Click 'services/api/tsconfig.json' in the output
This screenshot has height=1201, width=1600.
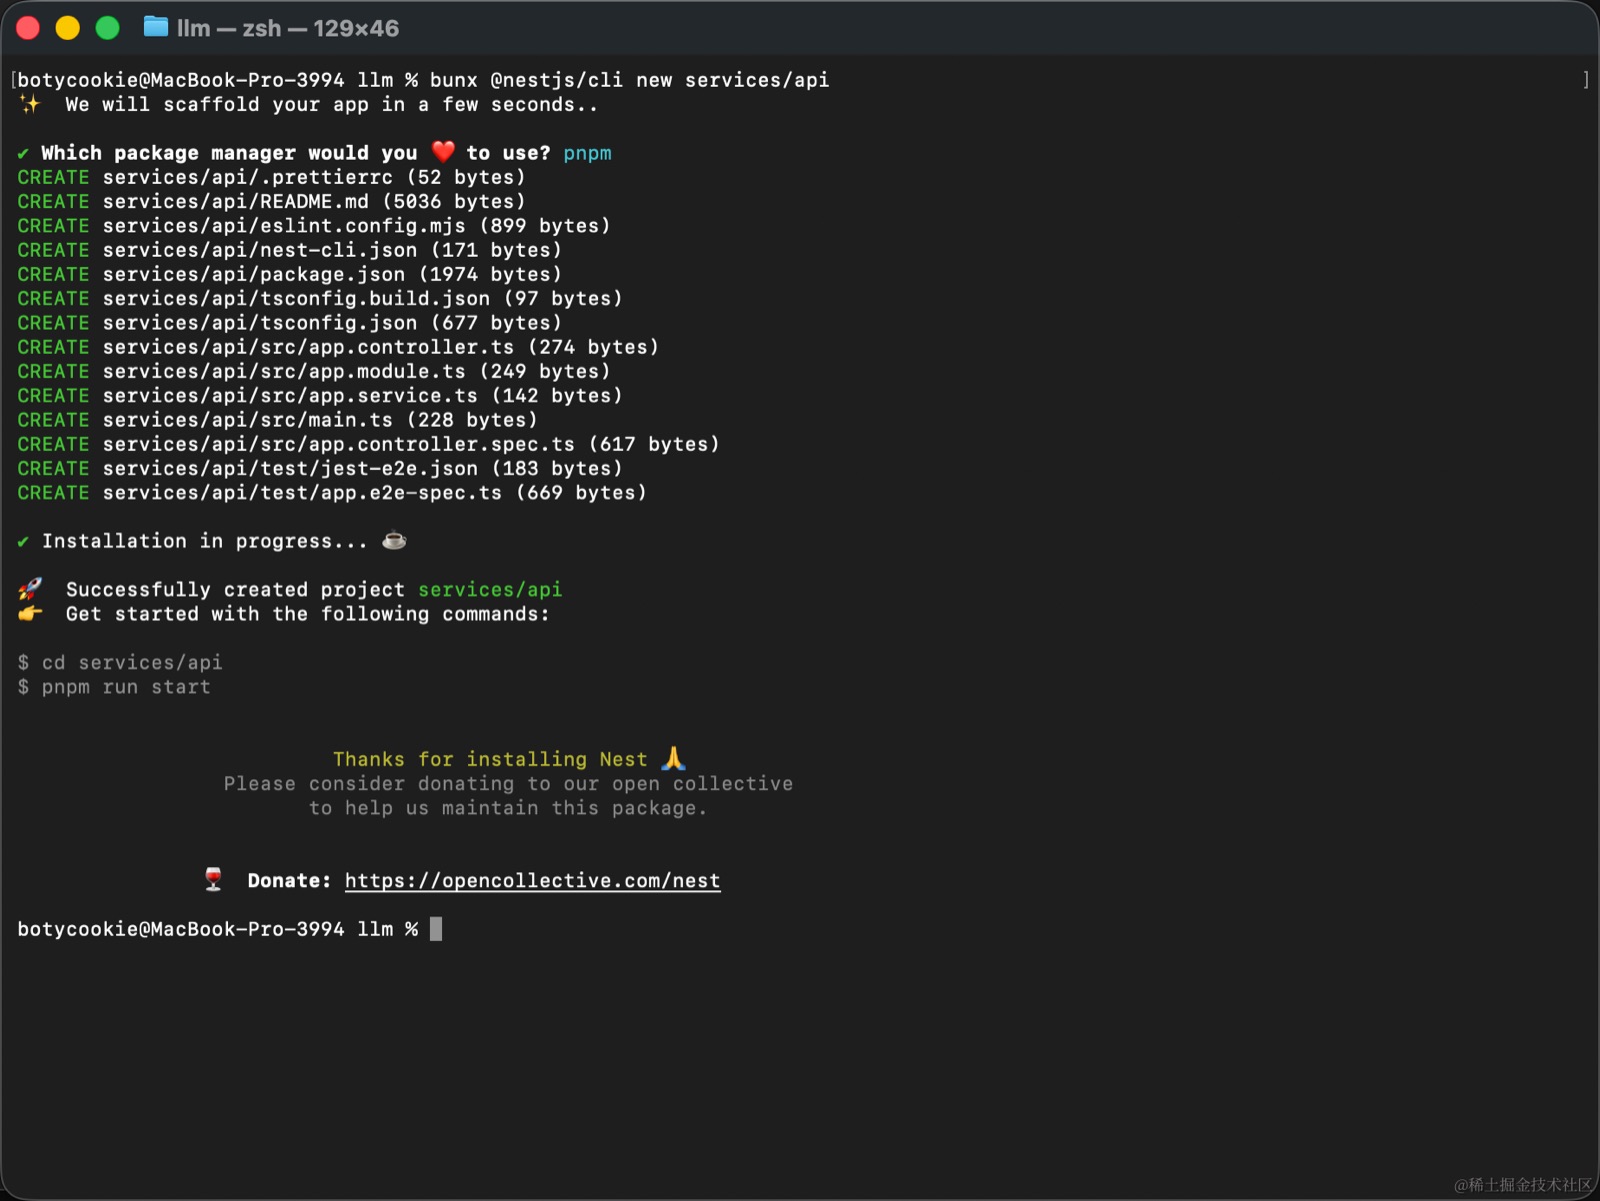(260, 323)
